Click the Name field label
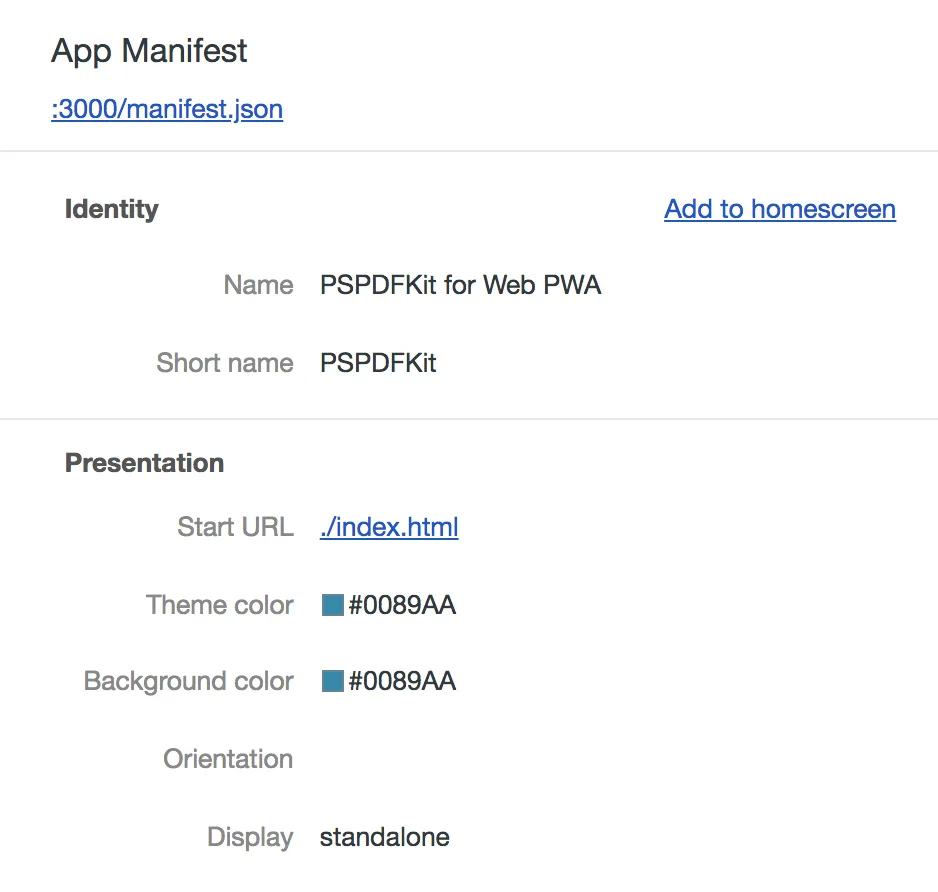Image resolution: width=938 pixels, height=892 pixels. tap(258, 285)
